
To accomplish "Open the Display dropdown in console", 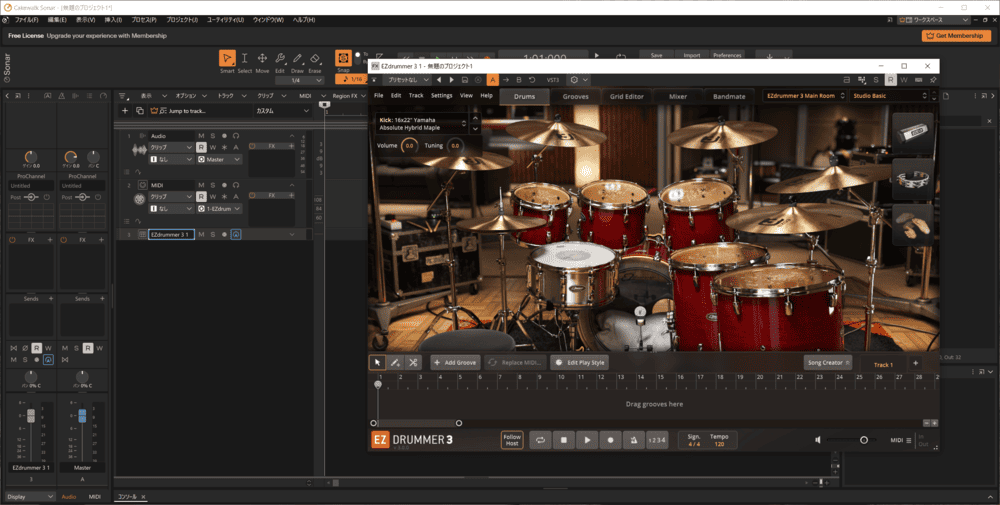I will (x=30, y=496).
